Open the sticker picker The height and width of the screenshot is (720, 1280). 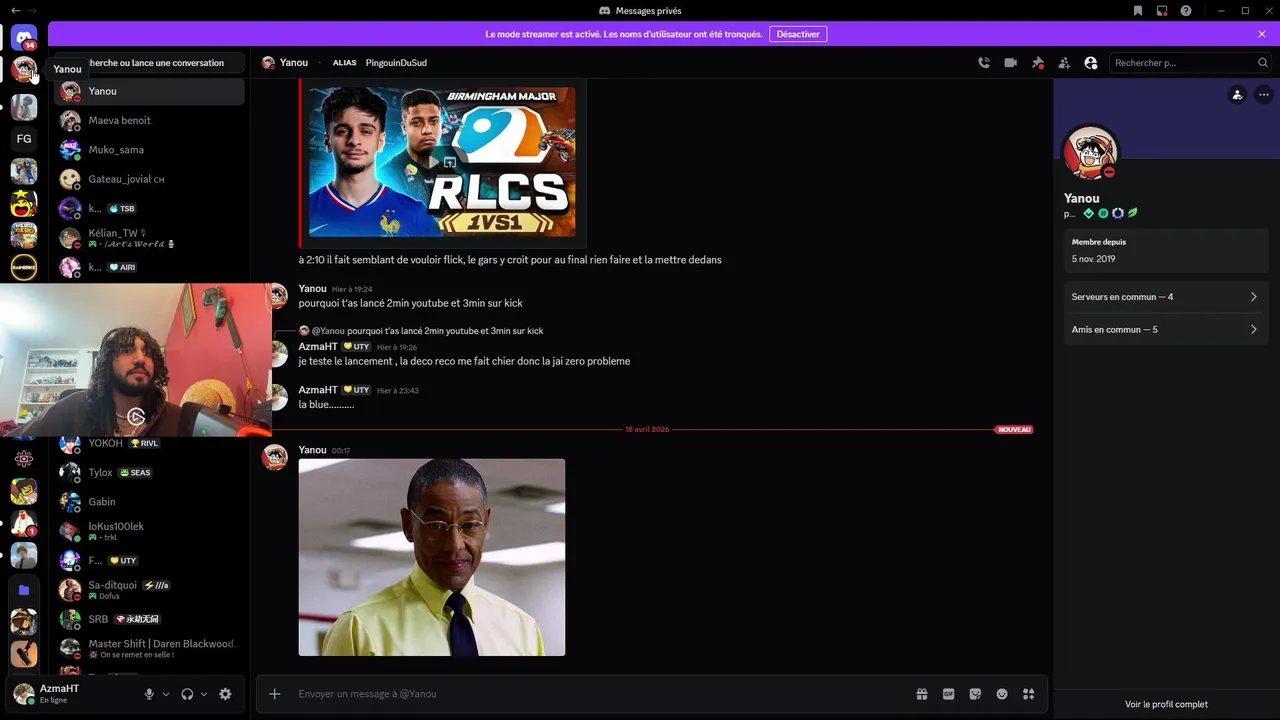975,694
